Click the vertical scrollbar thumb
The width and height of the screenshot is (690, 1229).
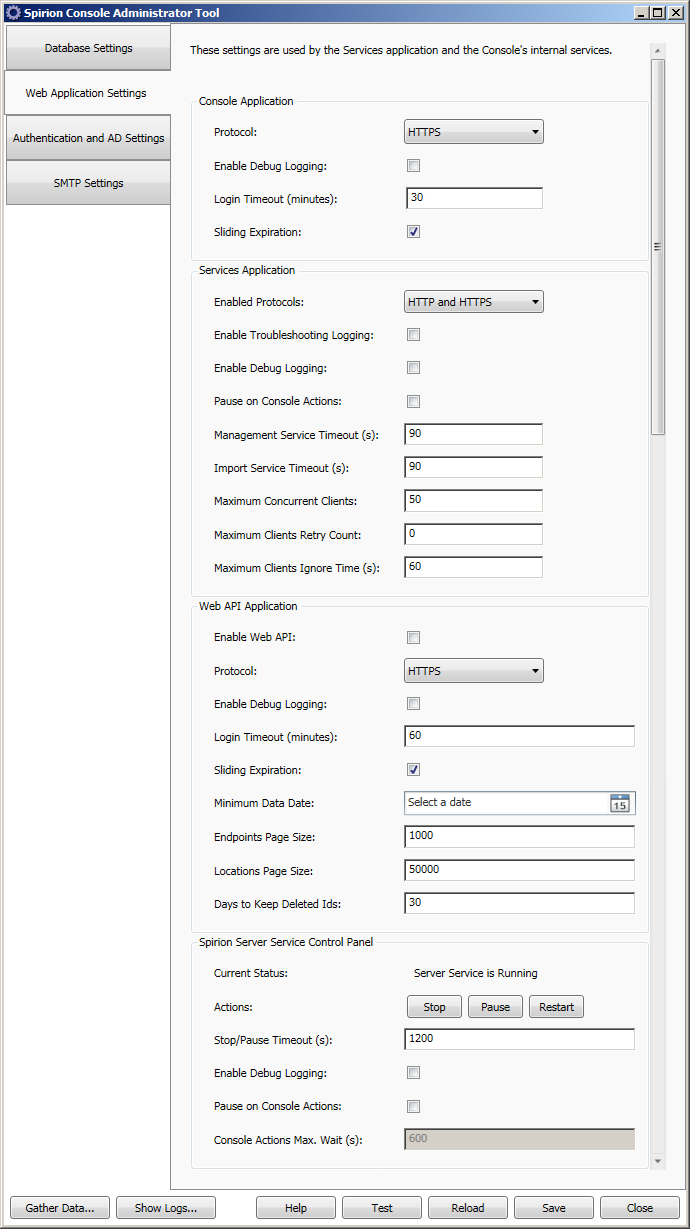coord(657,246)
